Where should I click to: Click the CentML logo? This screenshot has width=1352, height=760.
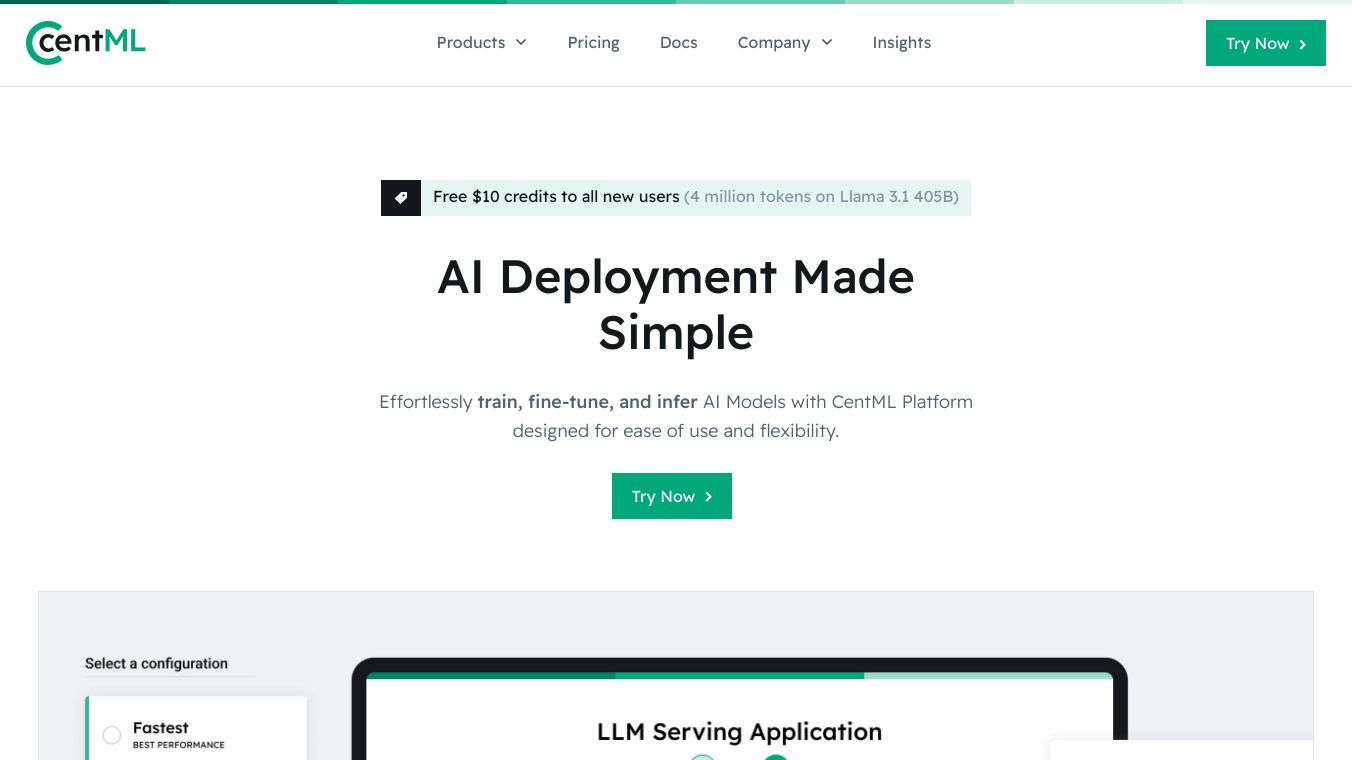pyautogui.click(x=86, y=43)
